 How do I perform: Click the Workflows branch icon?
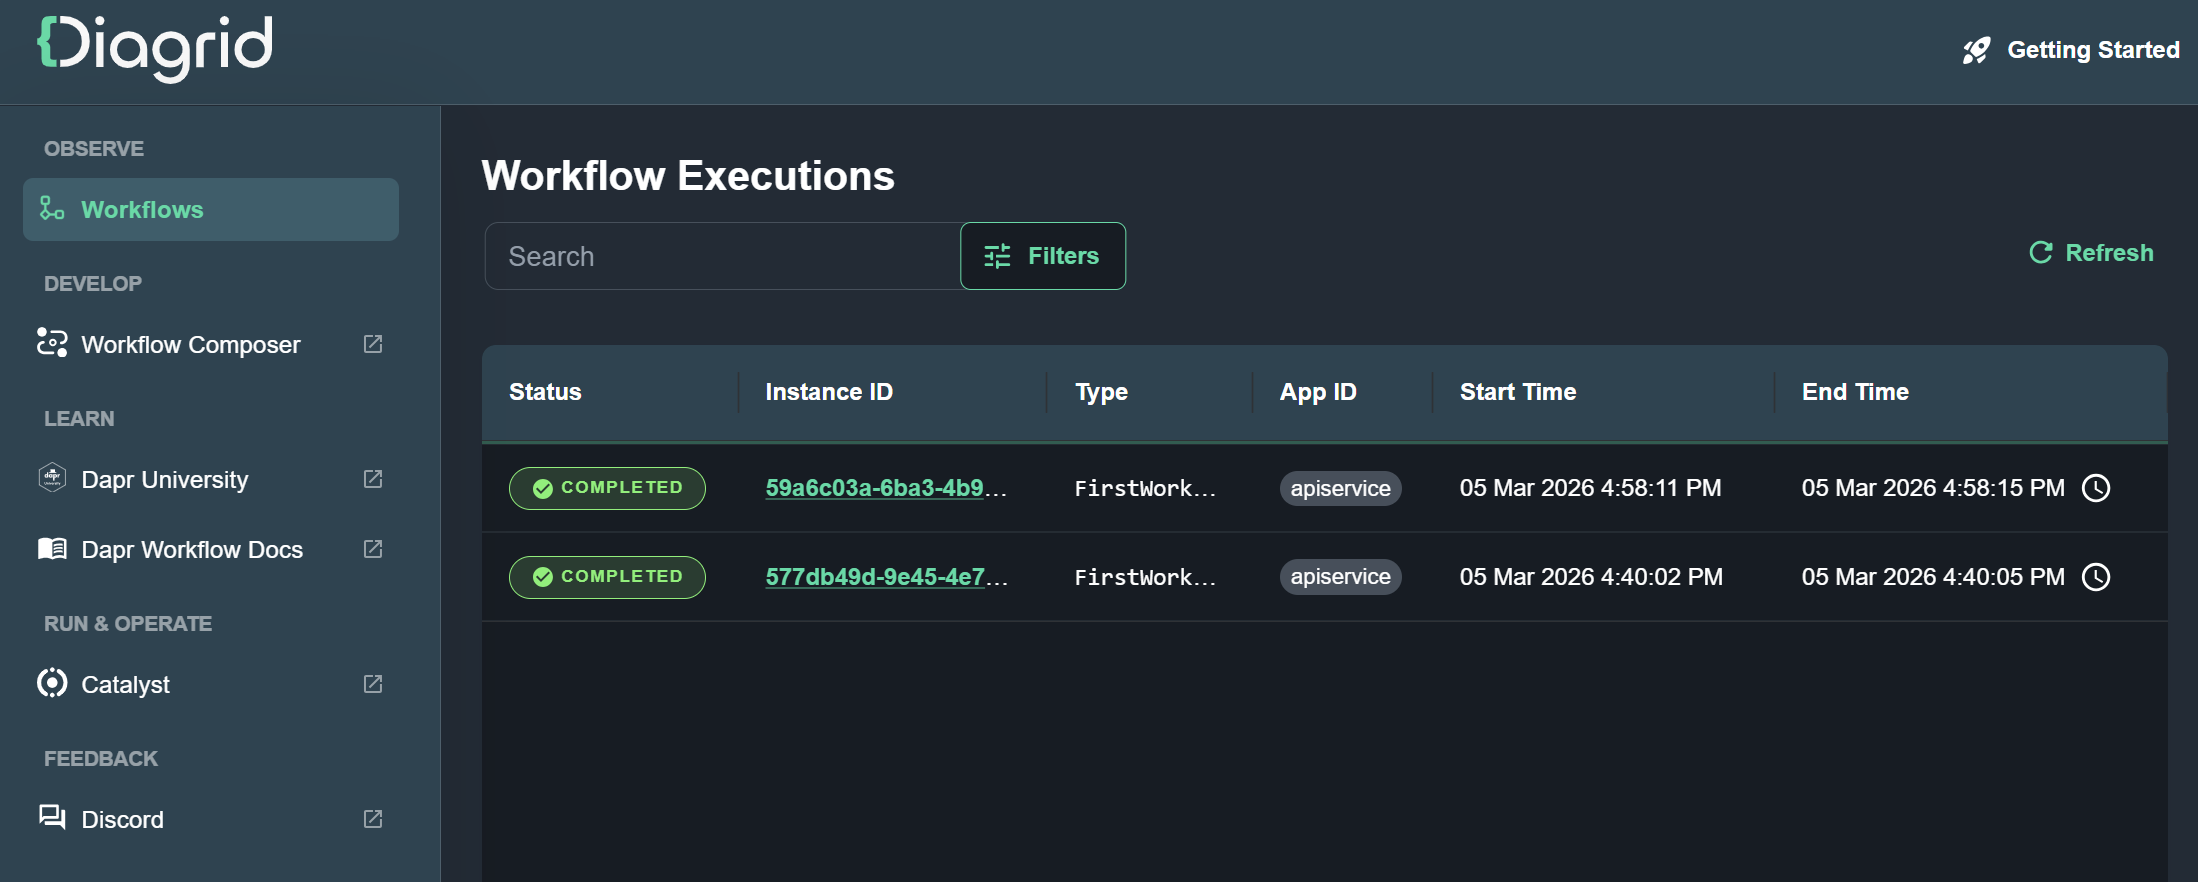point(52,208)
